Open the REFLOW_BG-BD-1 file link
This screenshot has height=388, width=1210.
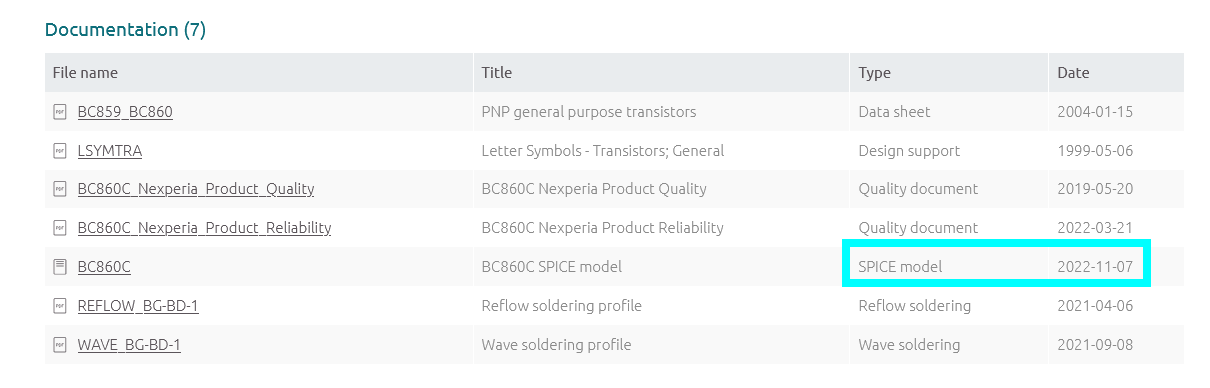tap(138, 306)
